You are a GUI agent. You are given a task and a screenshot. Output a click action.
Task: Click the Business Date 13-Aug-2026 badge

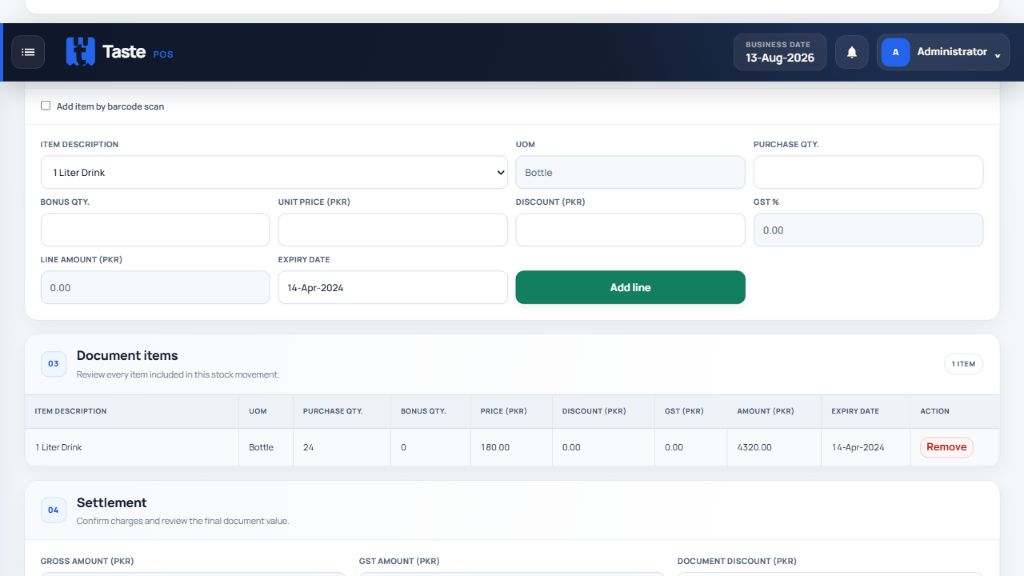pos(780,52)
